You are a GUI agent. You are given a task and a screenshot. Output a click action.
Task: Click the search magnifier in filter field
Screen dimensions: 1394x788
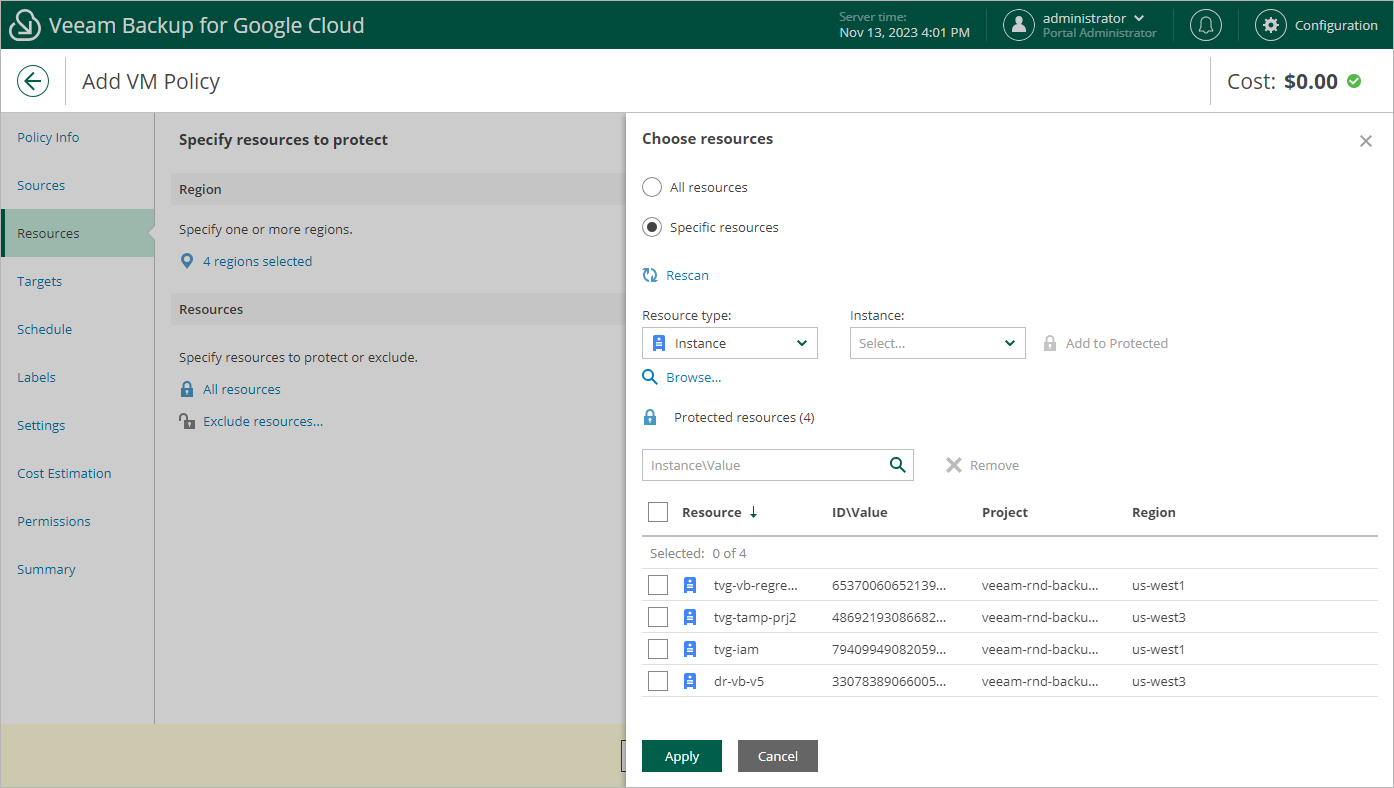(x=897, y=465)
